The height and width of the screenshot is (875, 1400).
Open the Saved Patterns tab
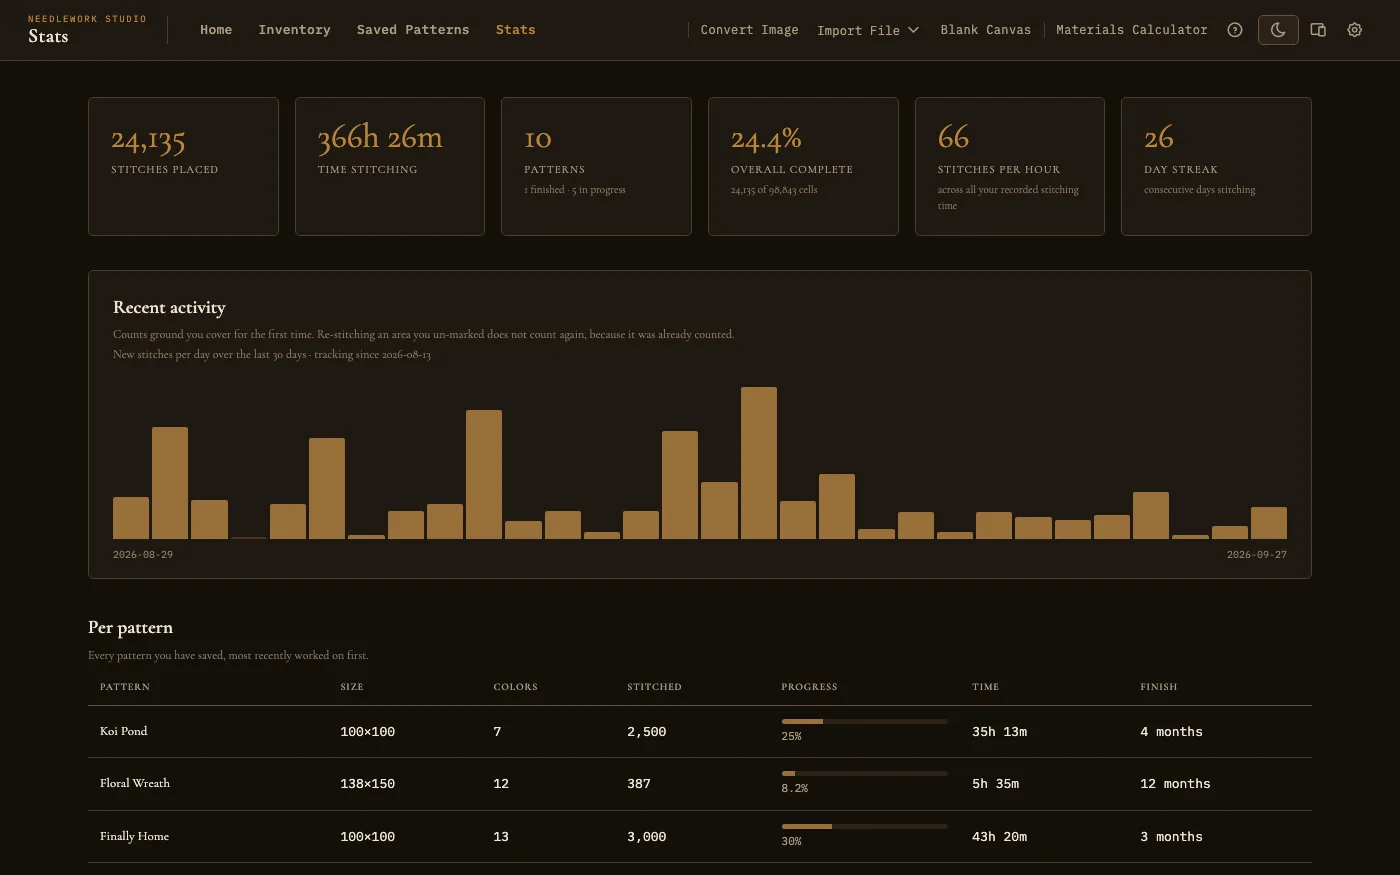pyautogui.click(x=413, y=30)
